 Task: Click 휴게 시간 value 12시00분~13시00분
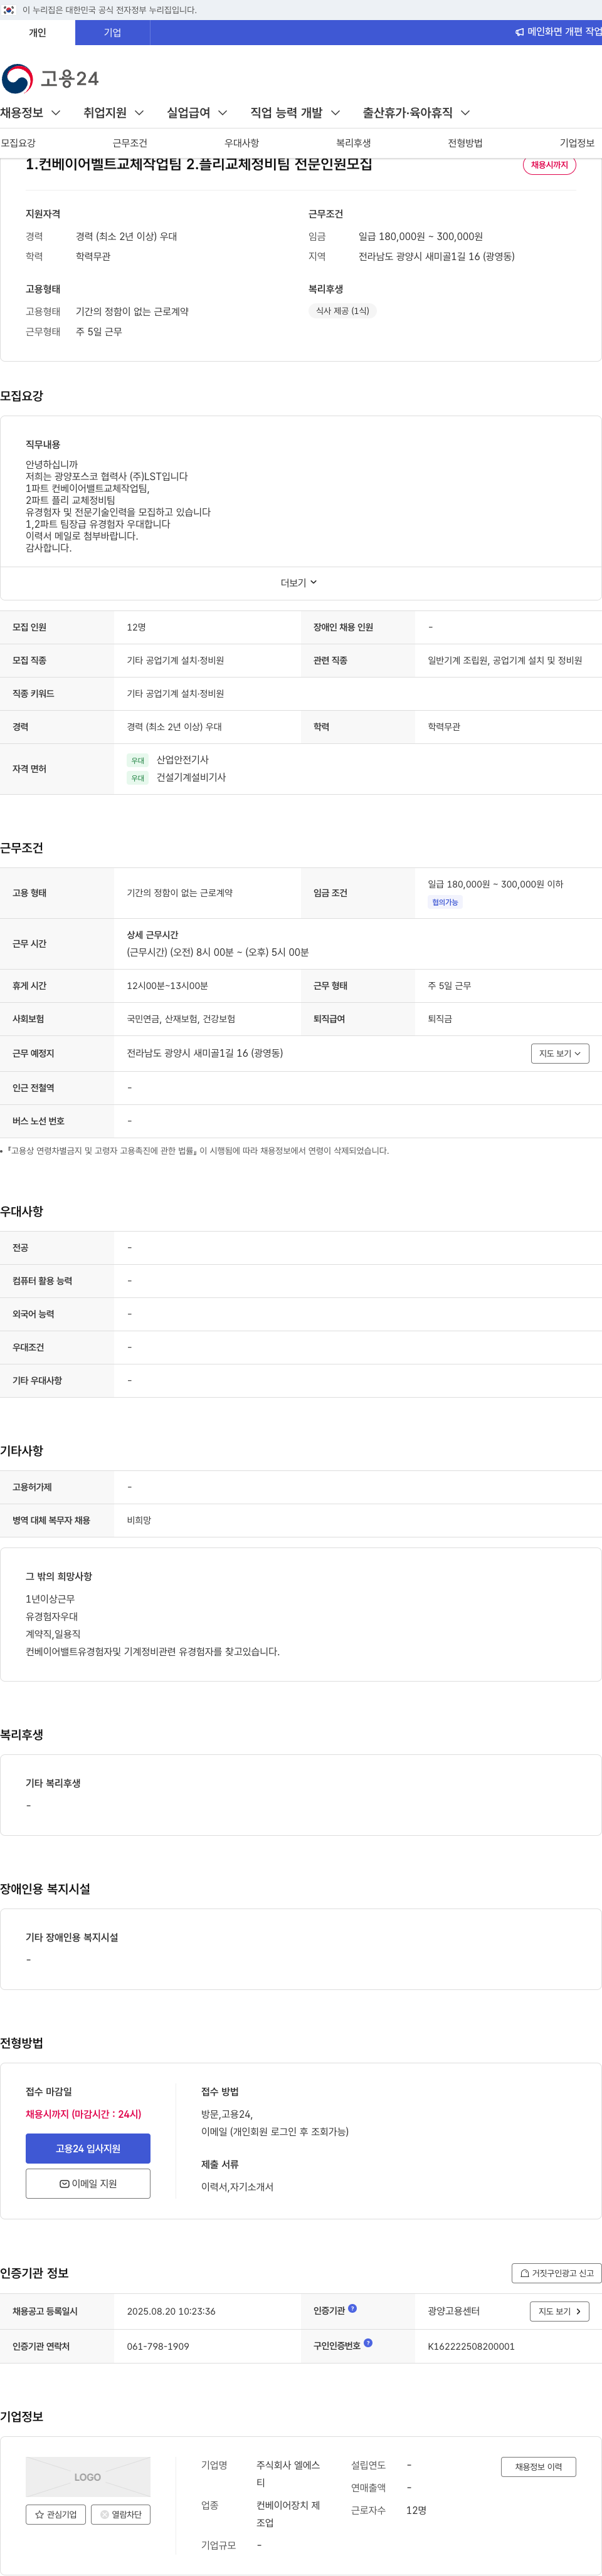[x=167, y=986]
